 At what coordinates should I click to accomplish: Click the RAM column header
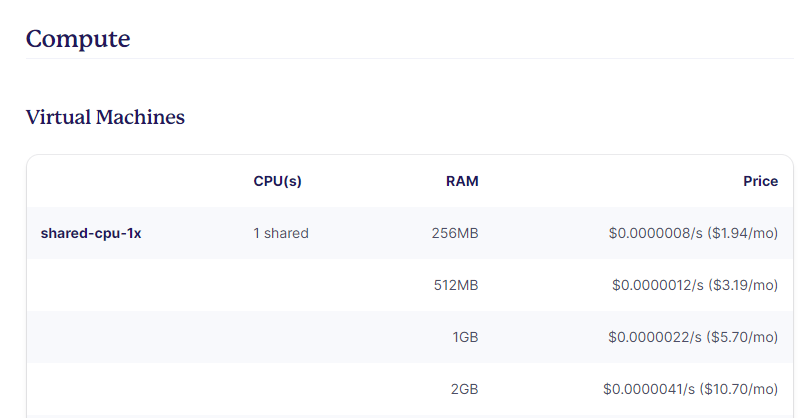tap(462, 181)
